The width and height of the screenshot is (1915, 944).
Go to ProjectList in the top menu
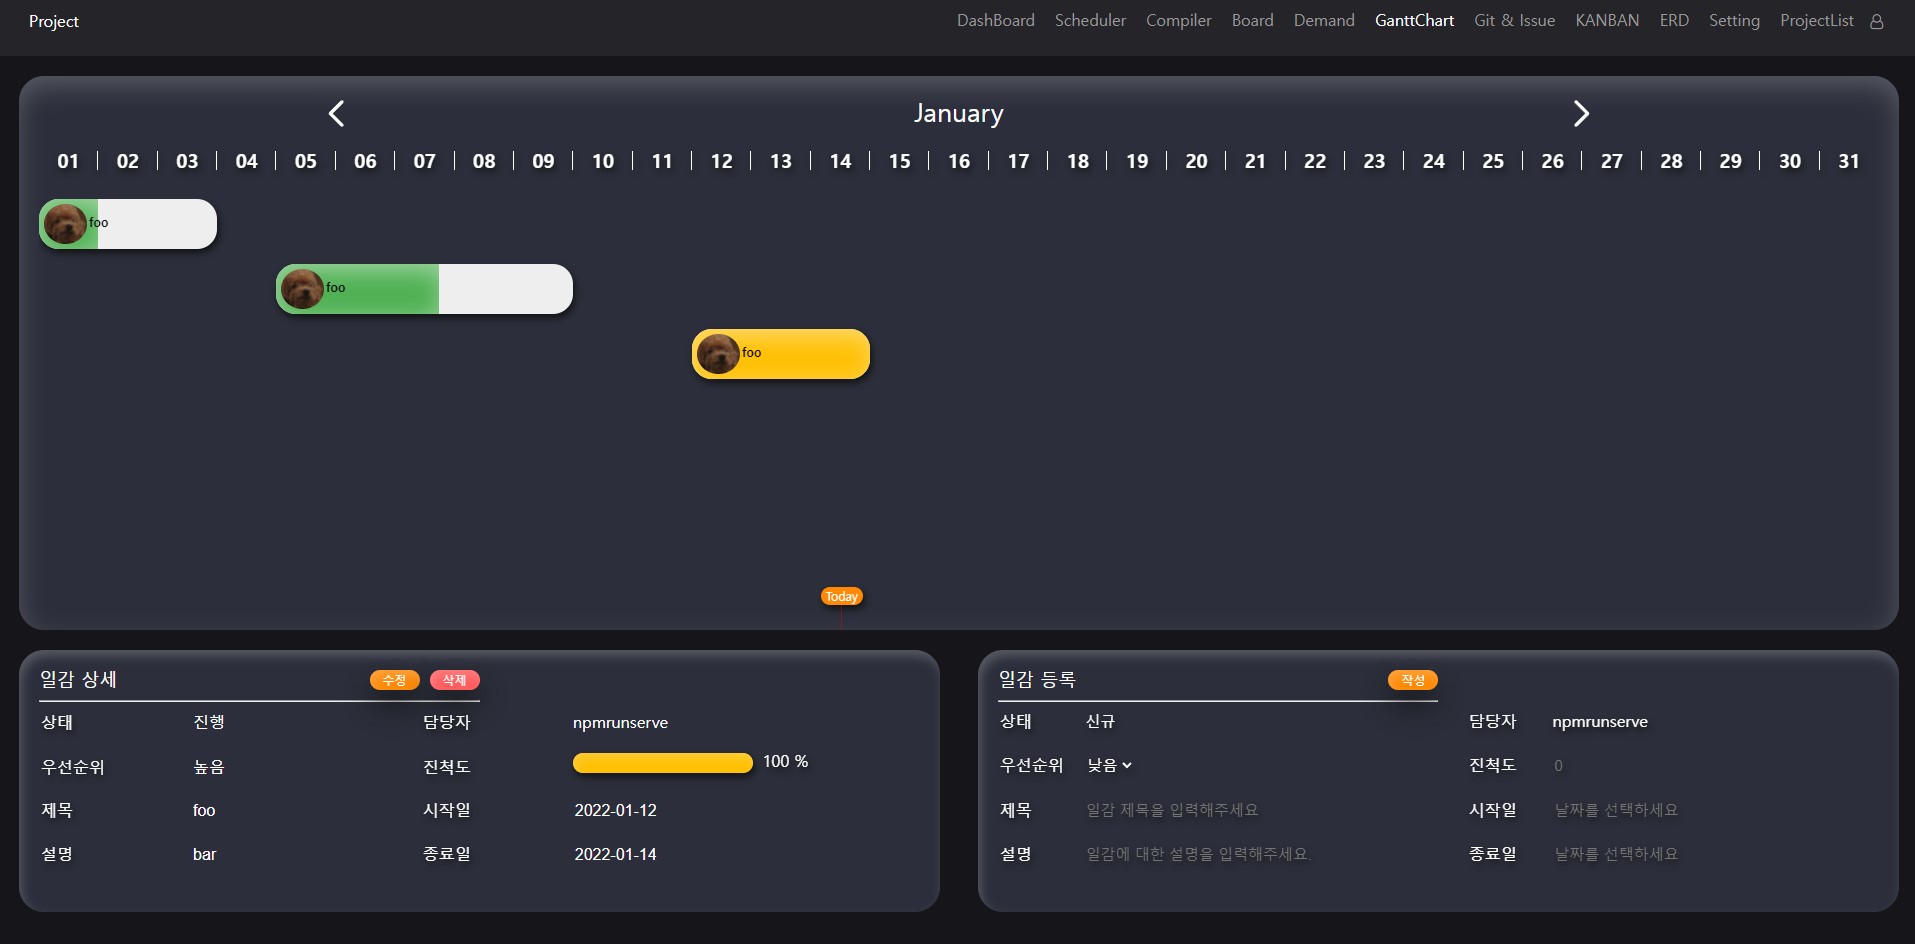click(1816, 20)
